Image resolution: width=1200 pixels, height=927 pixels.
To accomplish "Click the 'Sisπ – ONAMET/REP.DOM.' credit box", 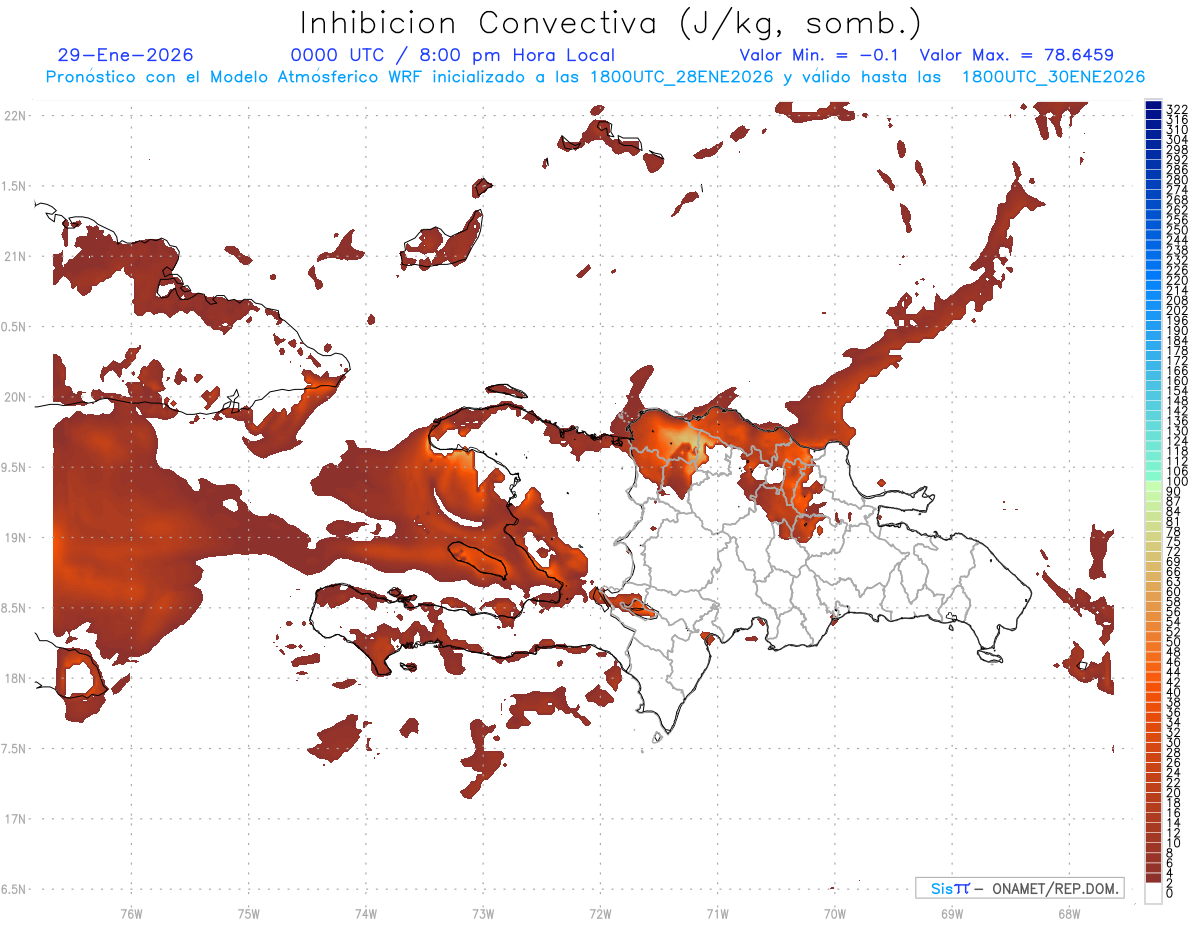I will (x=1019, y=888).
